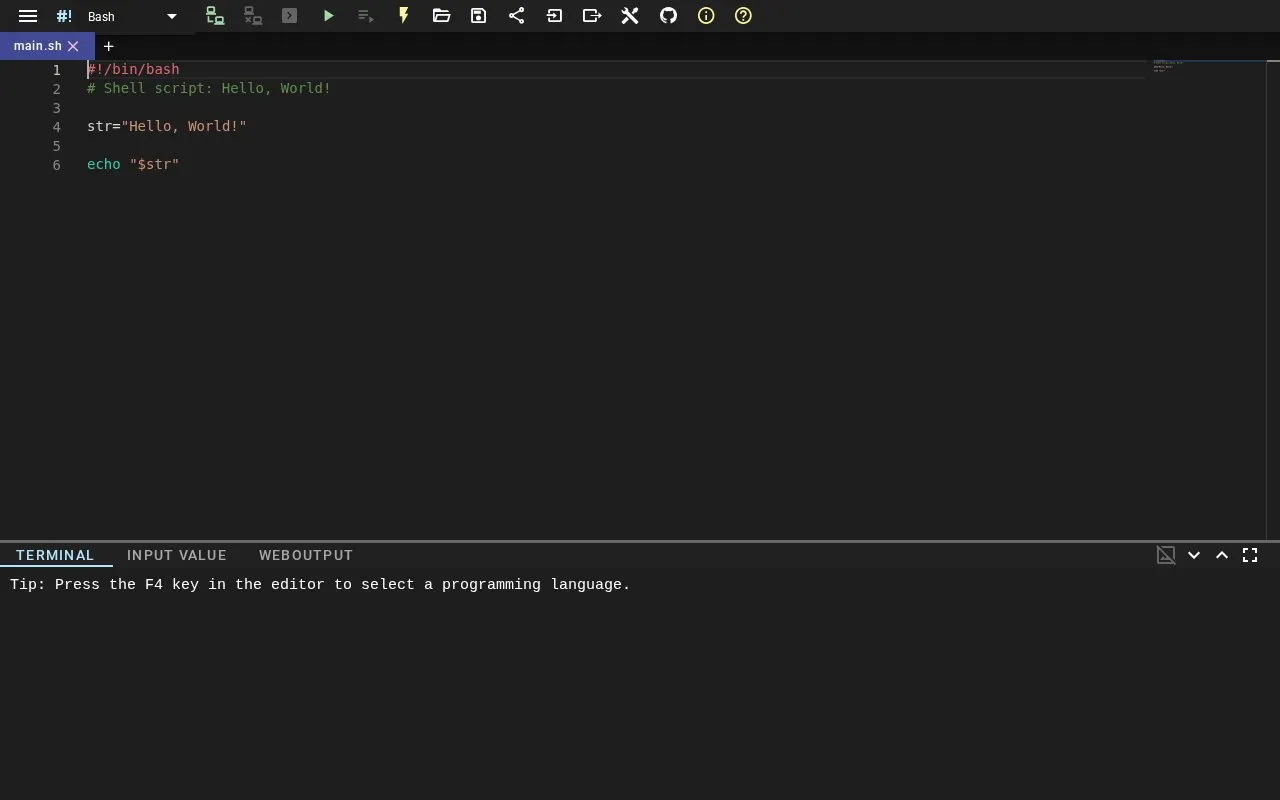This screenshot has width=1280, height=800.
Task: Click line number 6 in the gutter
Action: pos(57,165)
